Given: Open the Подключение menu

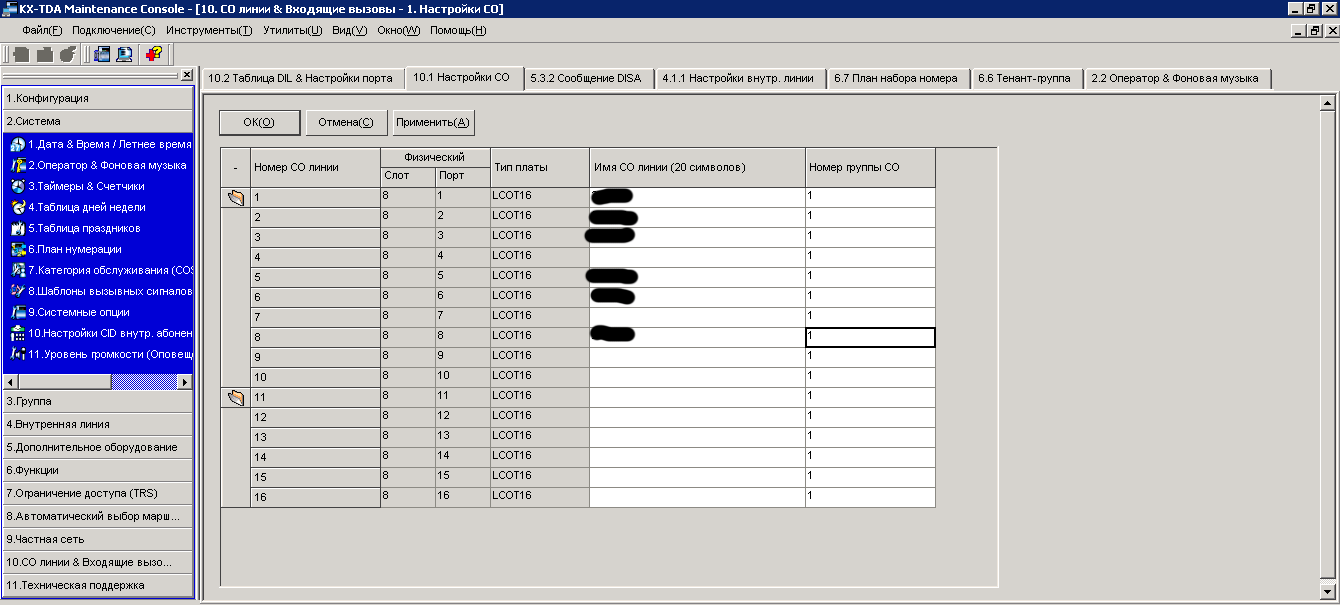Looking at the screenshot, I should click(114, 30).
